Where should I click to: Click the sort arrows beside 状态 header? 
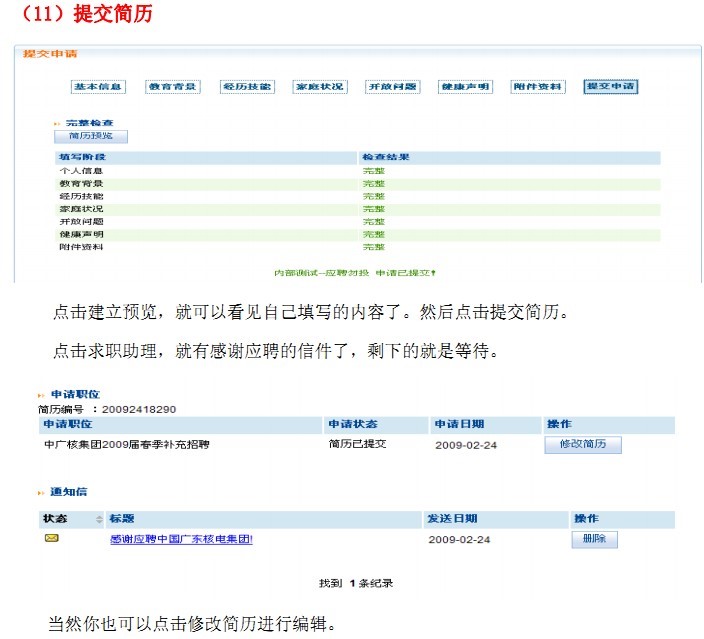pyautogui.click(x=99, y=519)
